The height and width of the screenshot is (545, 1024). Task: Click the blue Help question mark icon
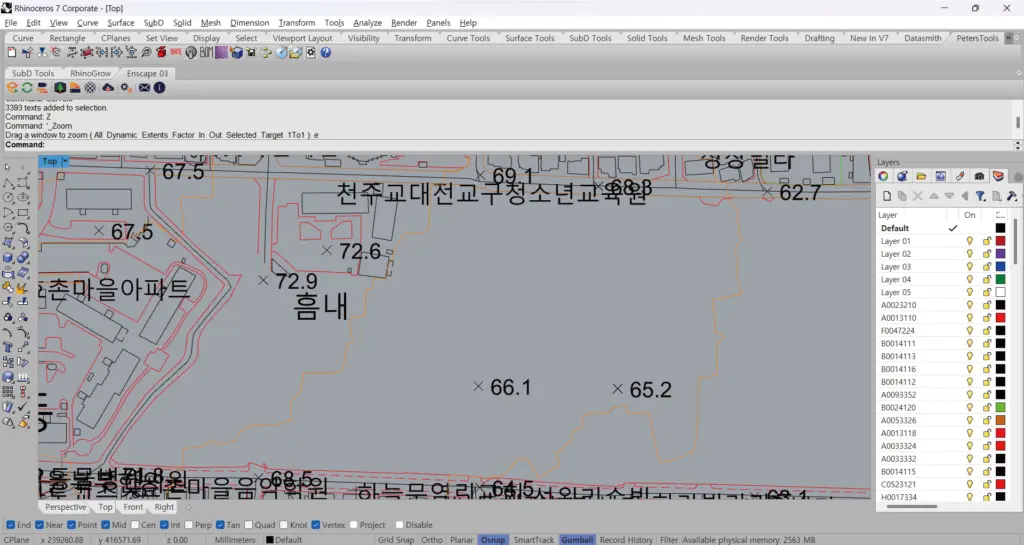pyautogui.click(x=326, y=52)
